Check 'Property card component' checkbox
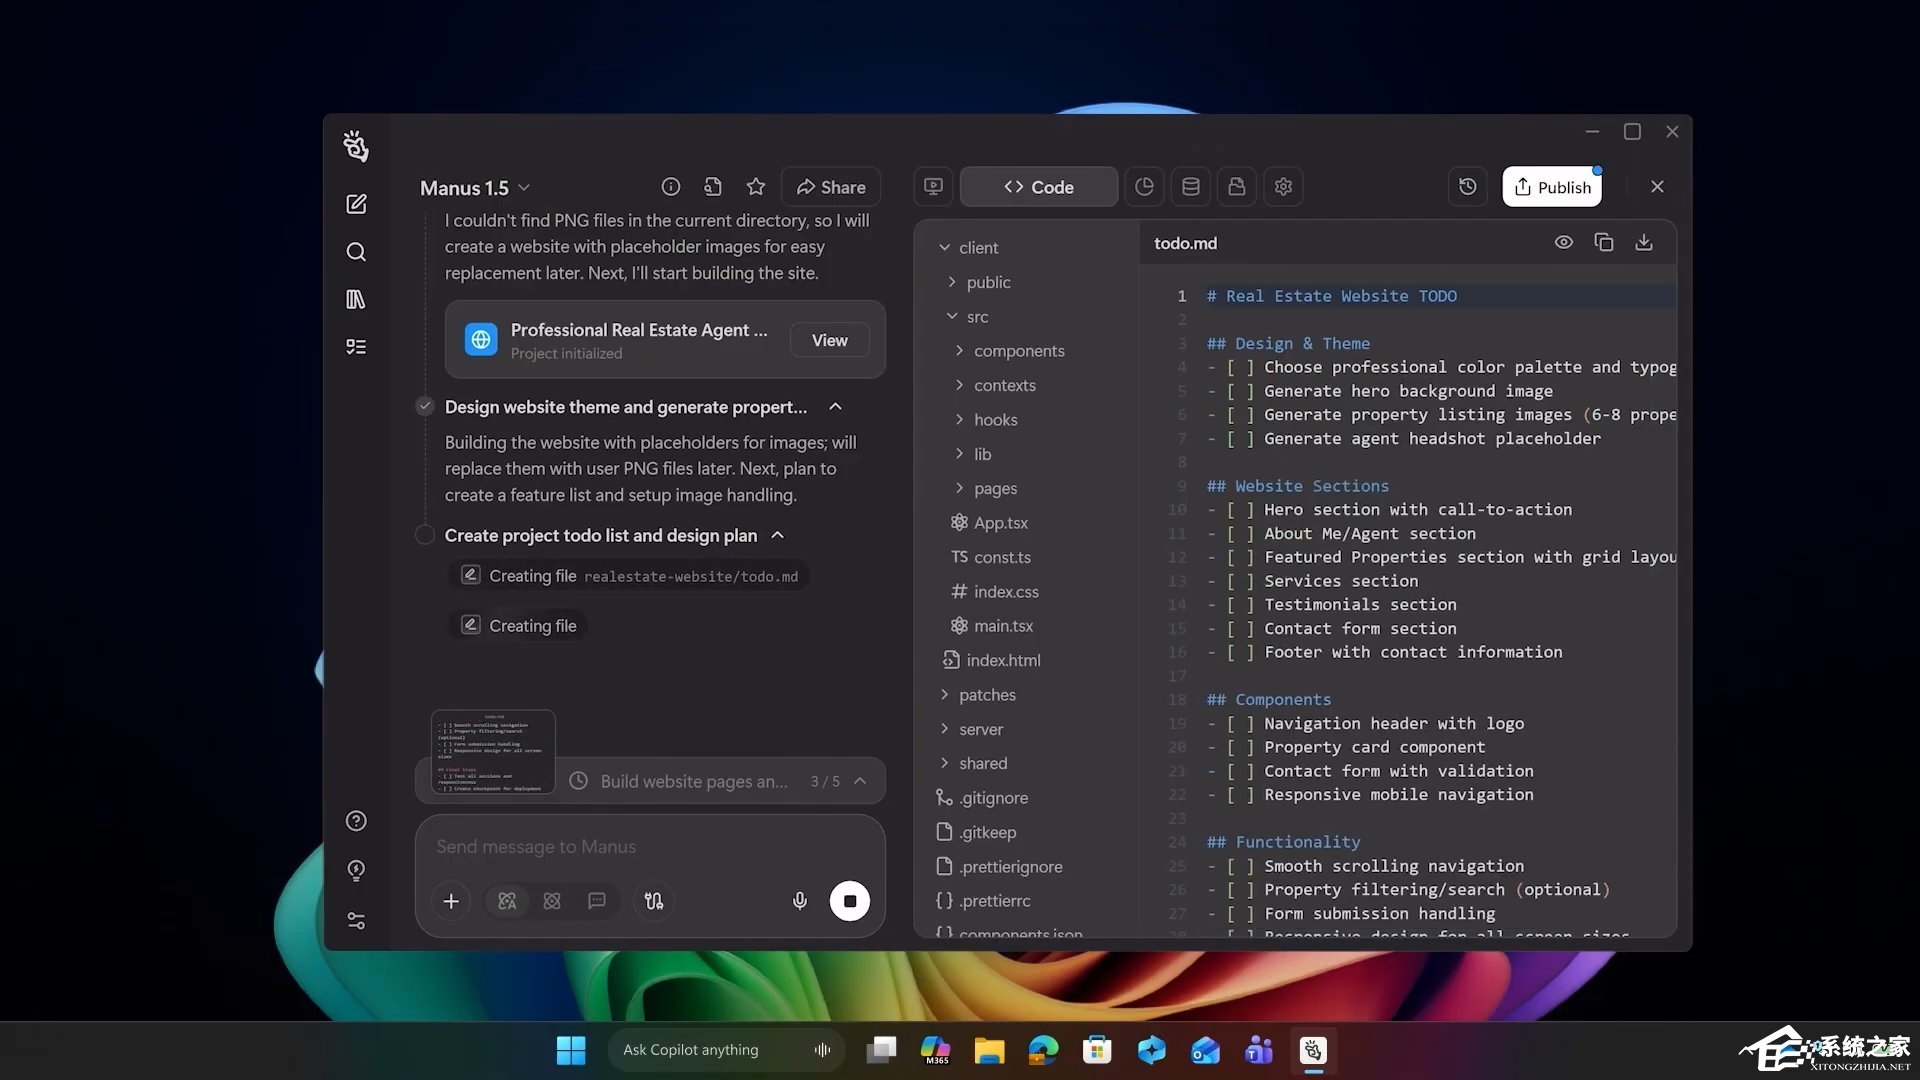Viewport: 1920px width, 1080px height. [1240, 748]
